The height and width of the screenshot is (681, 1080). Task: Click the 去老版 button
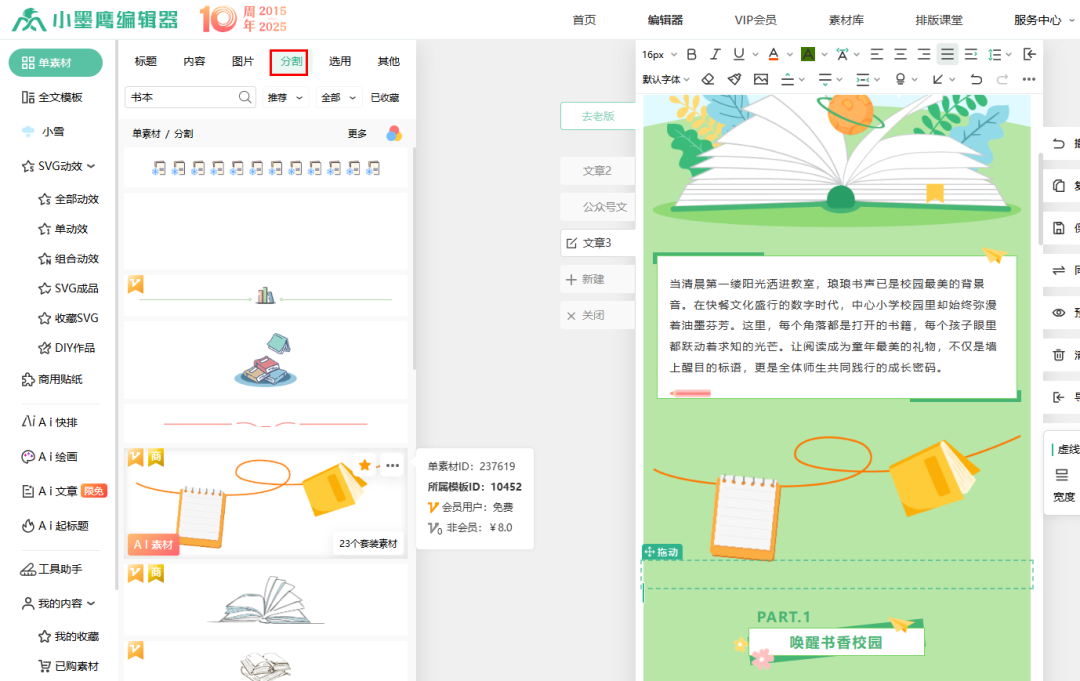(x=597, y=116)
